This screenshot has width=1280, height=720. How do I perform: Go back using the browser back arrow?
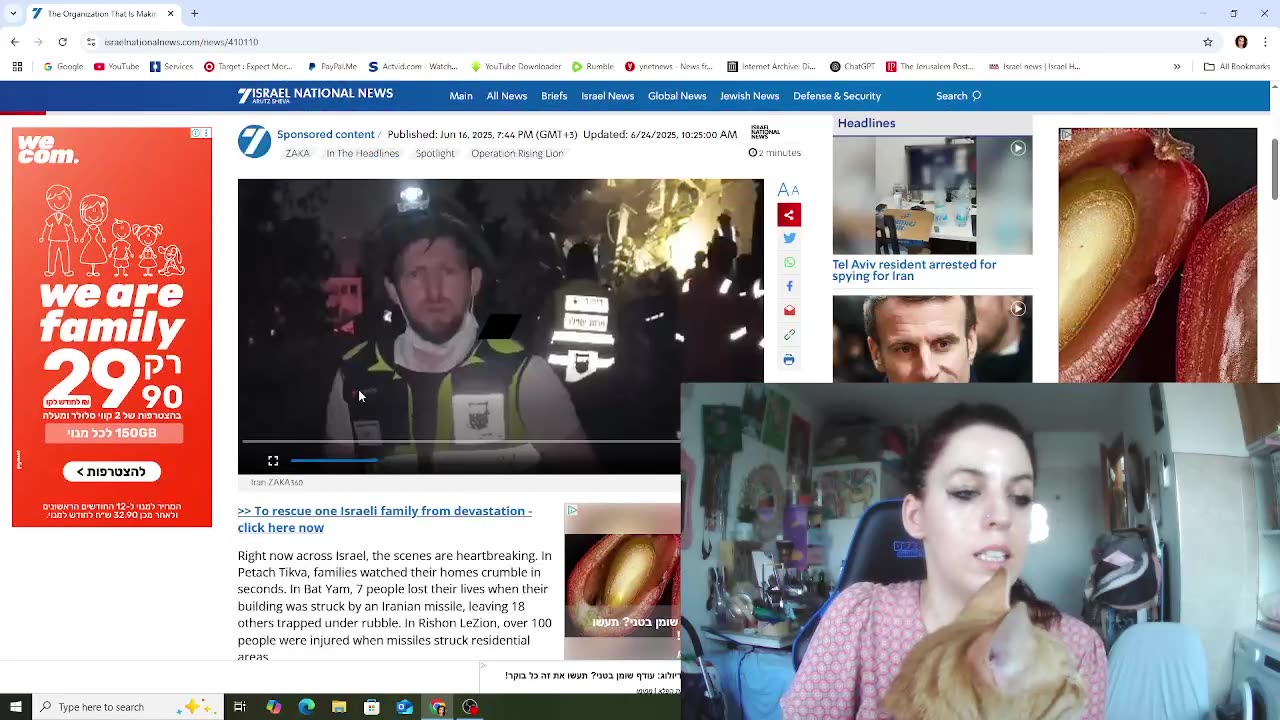pyautogui.click(x=15, y=42)
